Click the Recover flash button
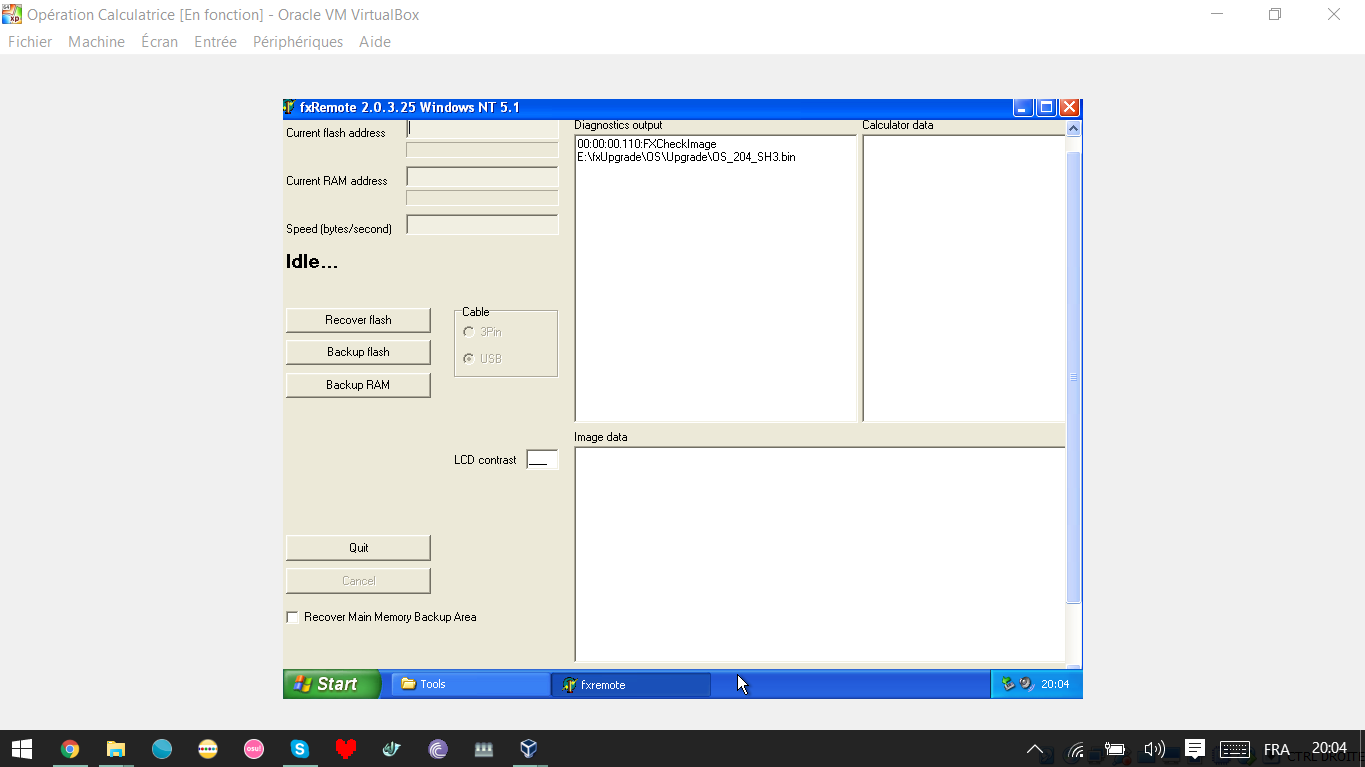Screen dimensions: 1365x767 (x=358, y=320)
